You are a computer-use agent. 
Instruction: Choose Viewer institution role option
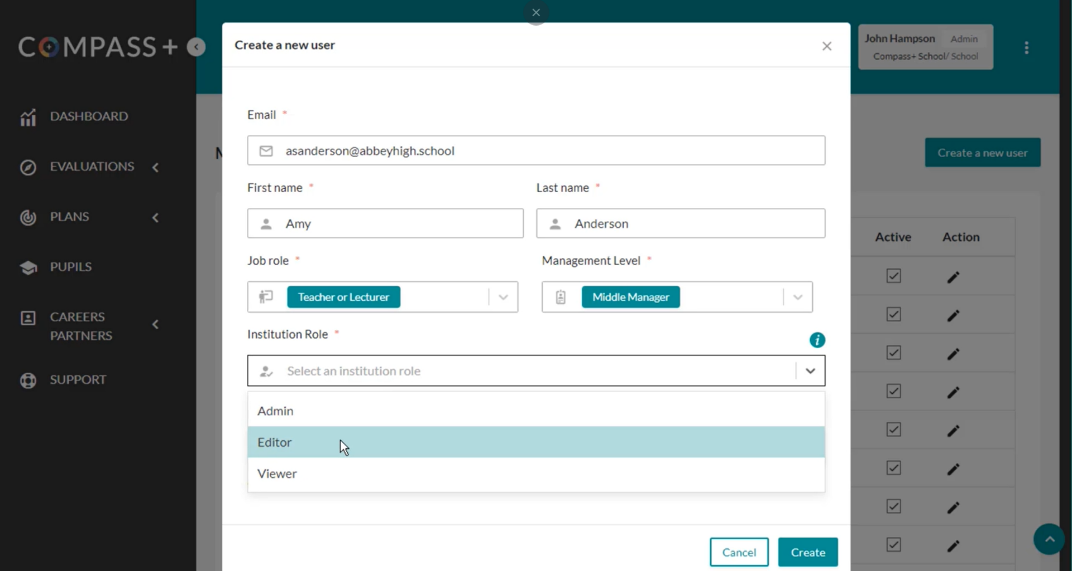click(536, 473)
